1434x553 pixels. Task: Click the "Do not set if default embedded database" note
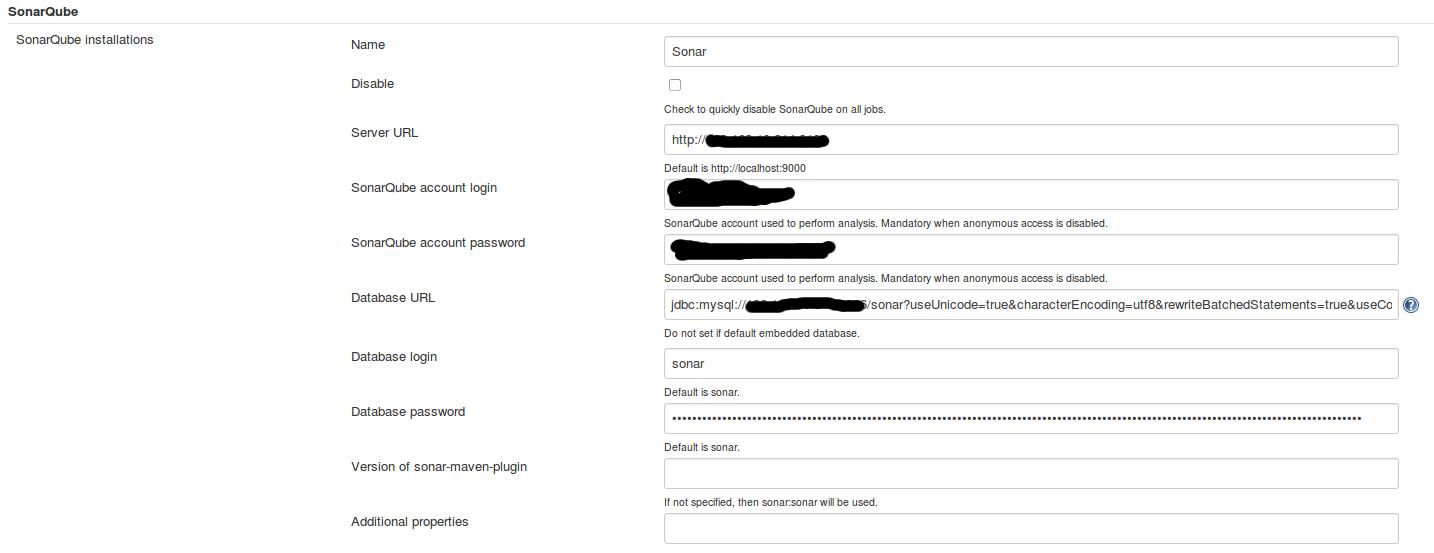pyautogui.click(x=761, y=333)
